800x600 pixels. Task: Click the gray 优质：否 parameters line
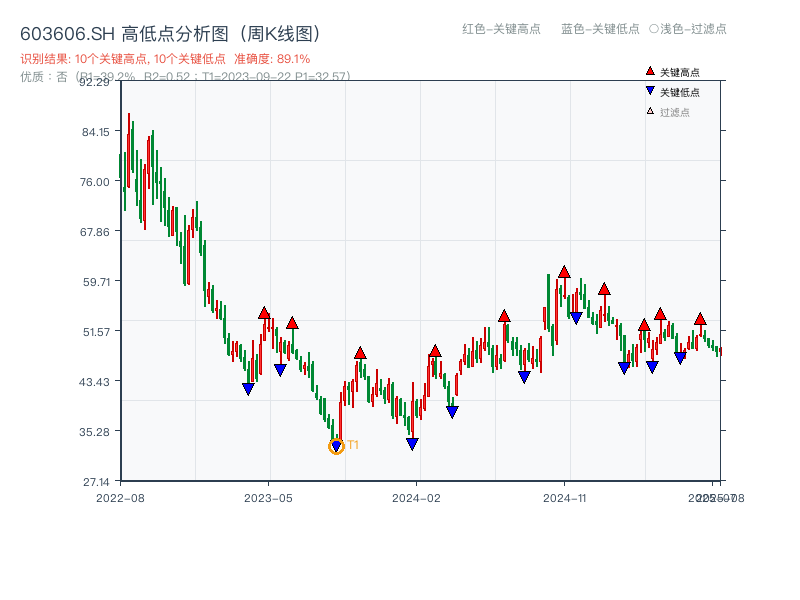(185, 77)
